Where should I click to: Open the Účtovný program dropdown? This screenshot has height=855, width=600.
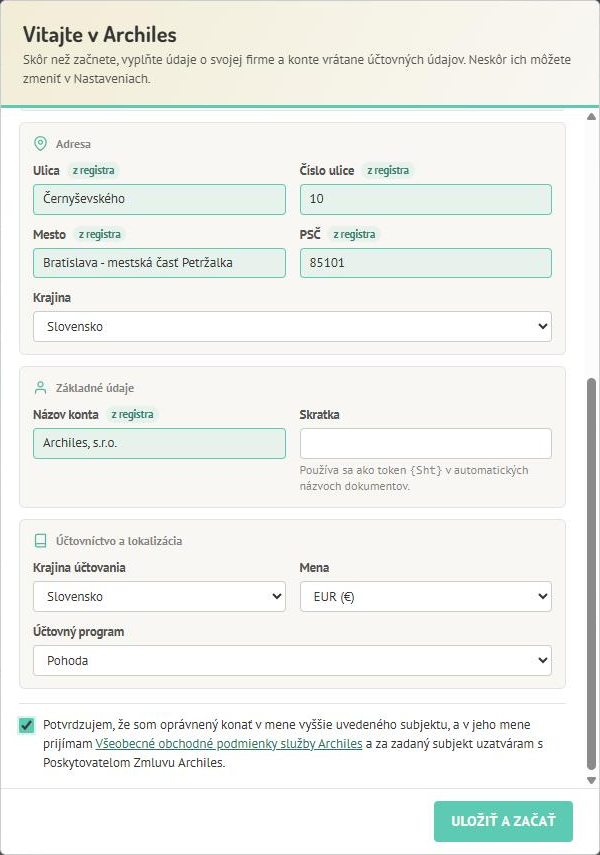(292, 660)
